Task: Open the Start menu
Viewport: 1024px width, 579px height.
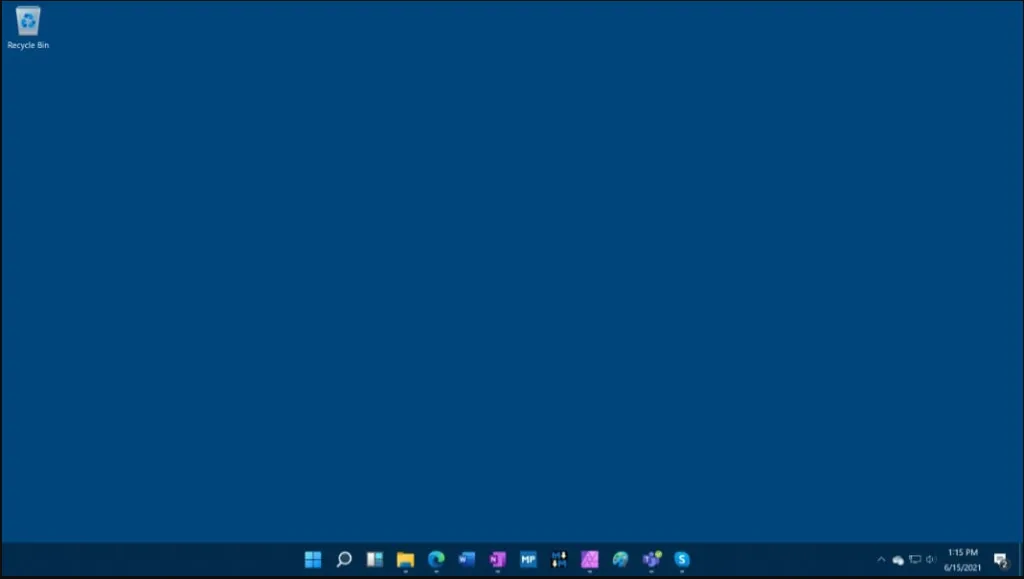Action: [314, 560]
